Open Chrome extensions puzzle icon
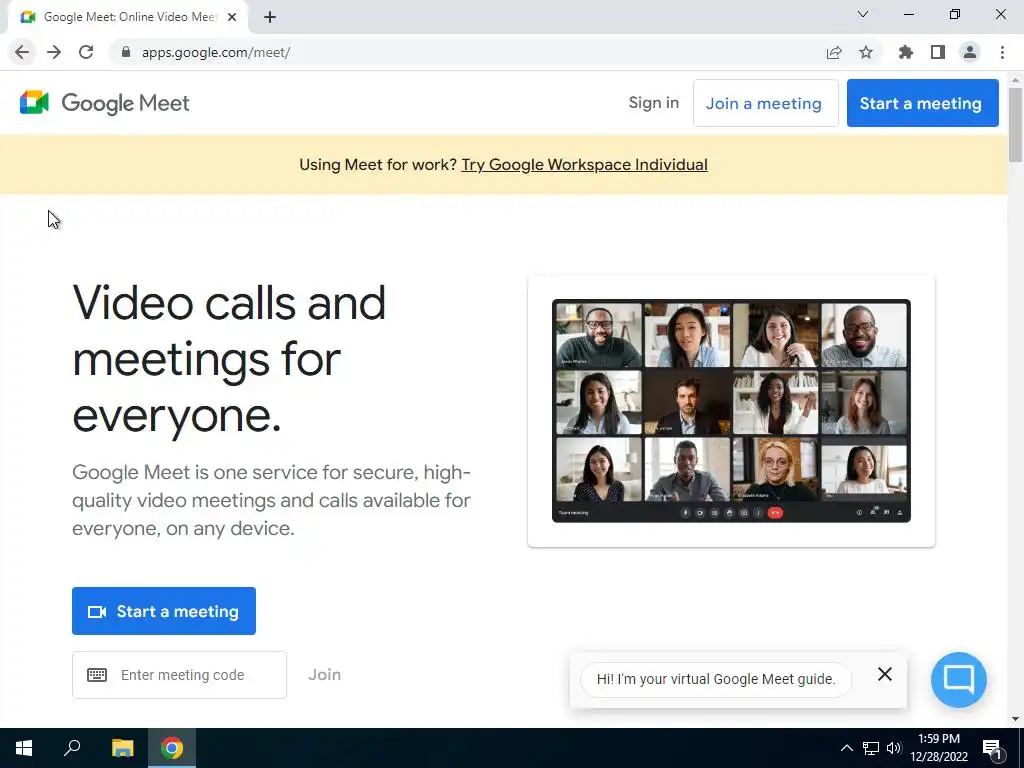Screen dimensions: 1024x768 [905, 52]
